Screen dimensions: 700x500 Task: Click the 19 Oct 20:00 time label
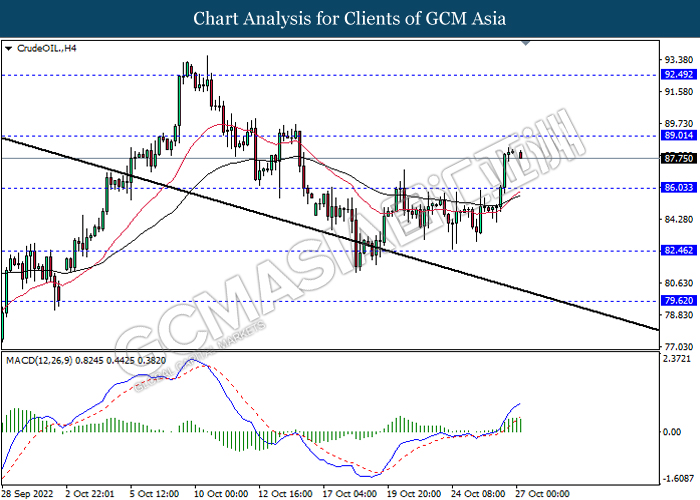414,494
